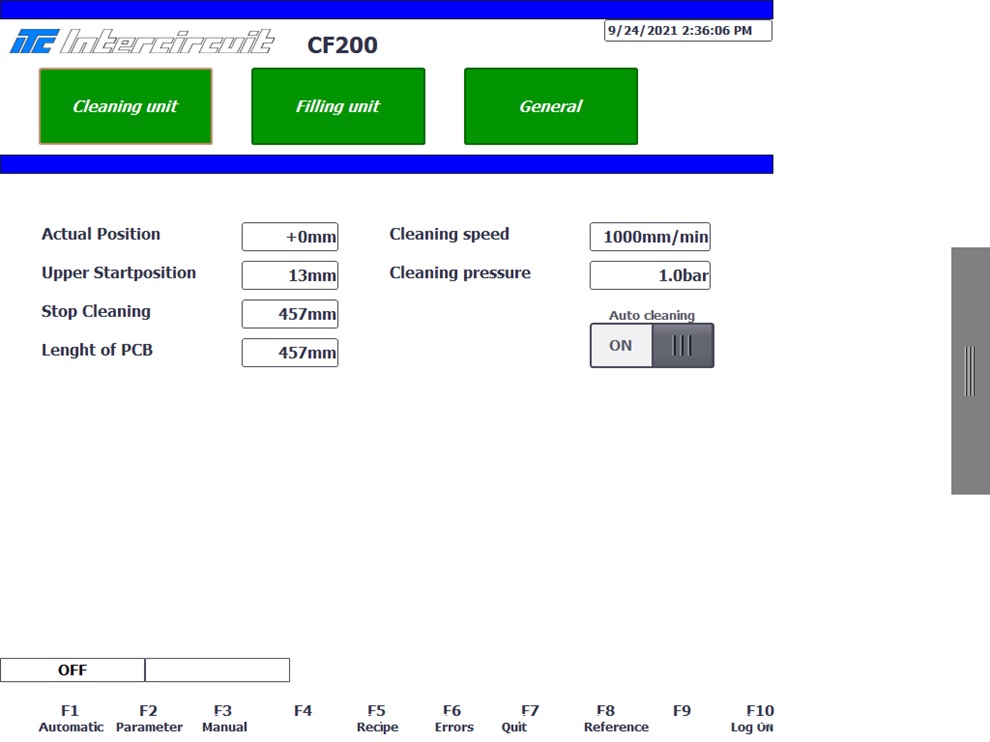This screenshot has height=742, width=990.
Task: Select F3 Manual mode
Action: [224, 718]
